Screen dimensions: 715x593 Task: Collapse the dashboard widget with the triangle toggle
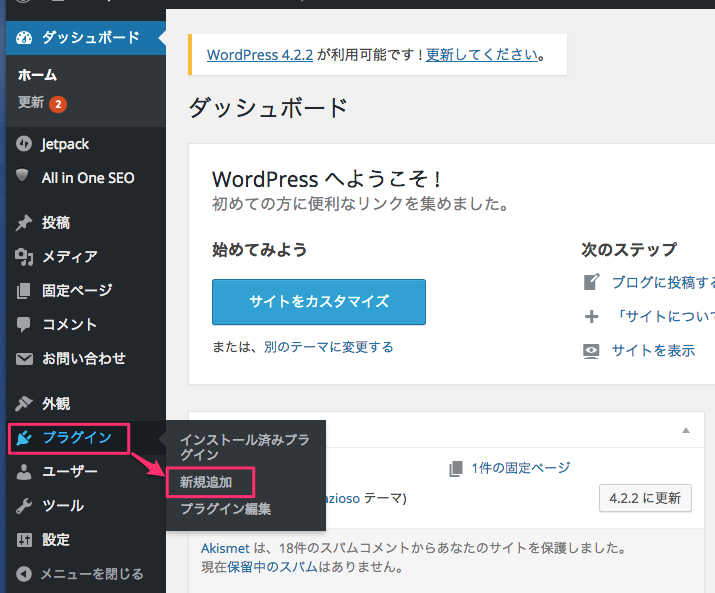tap(685, 430)
